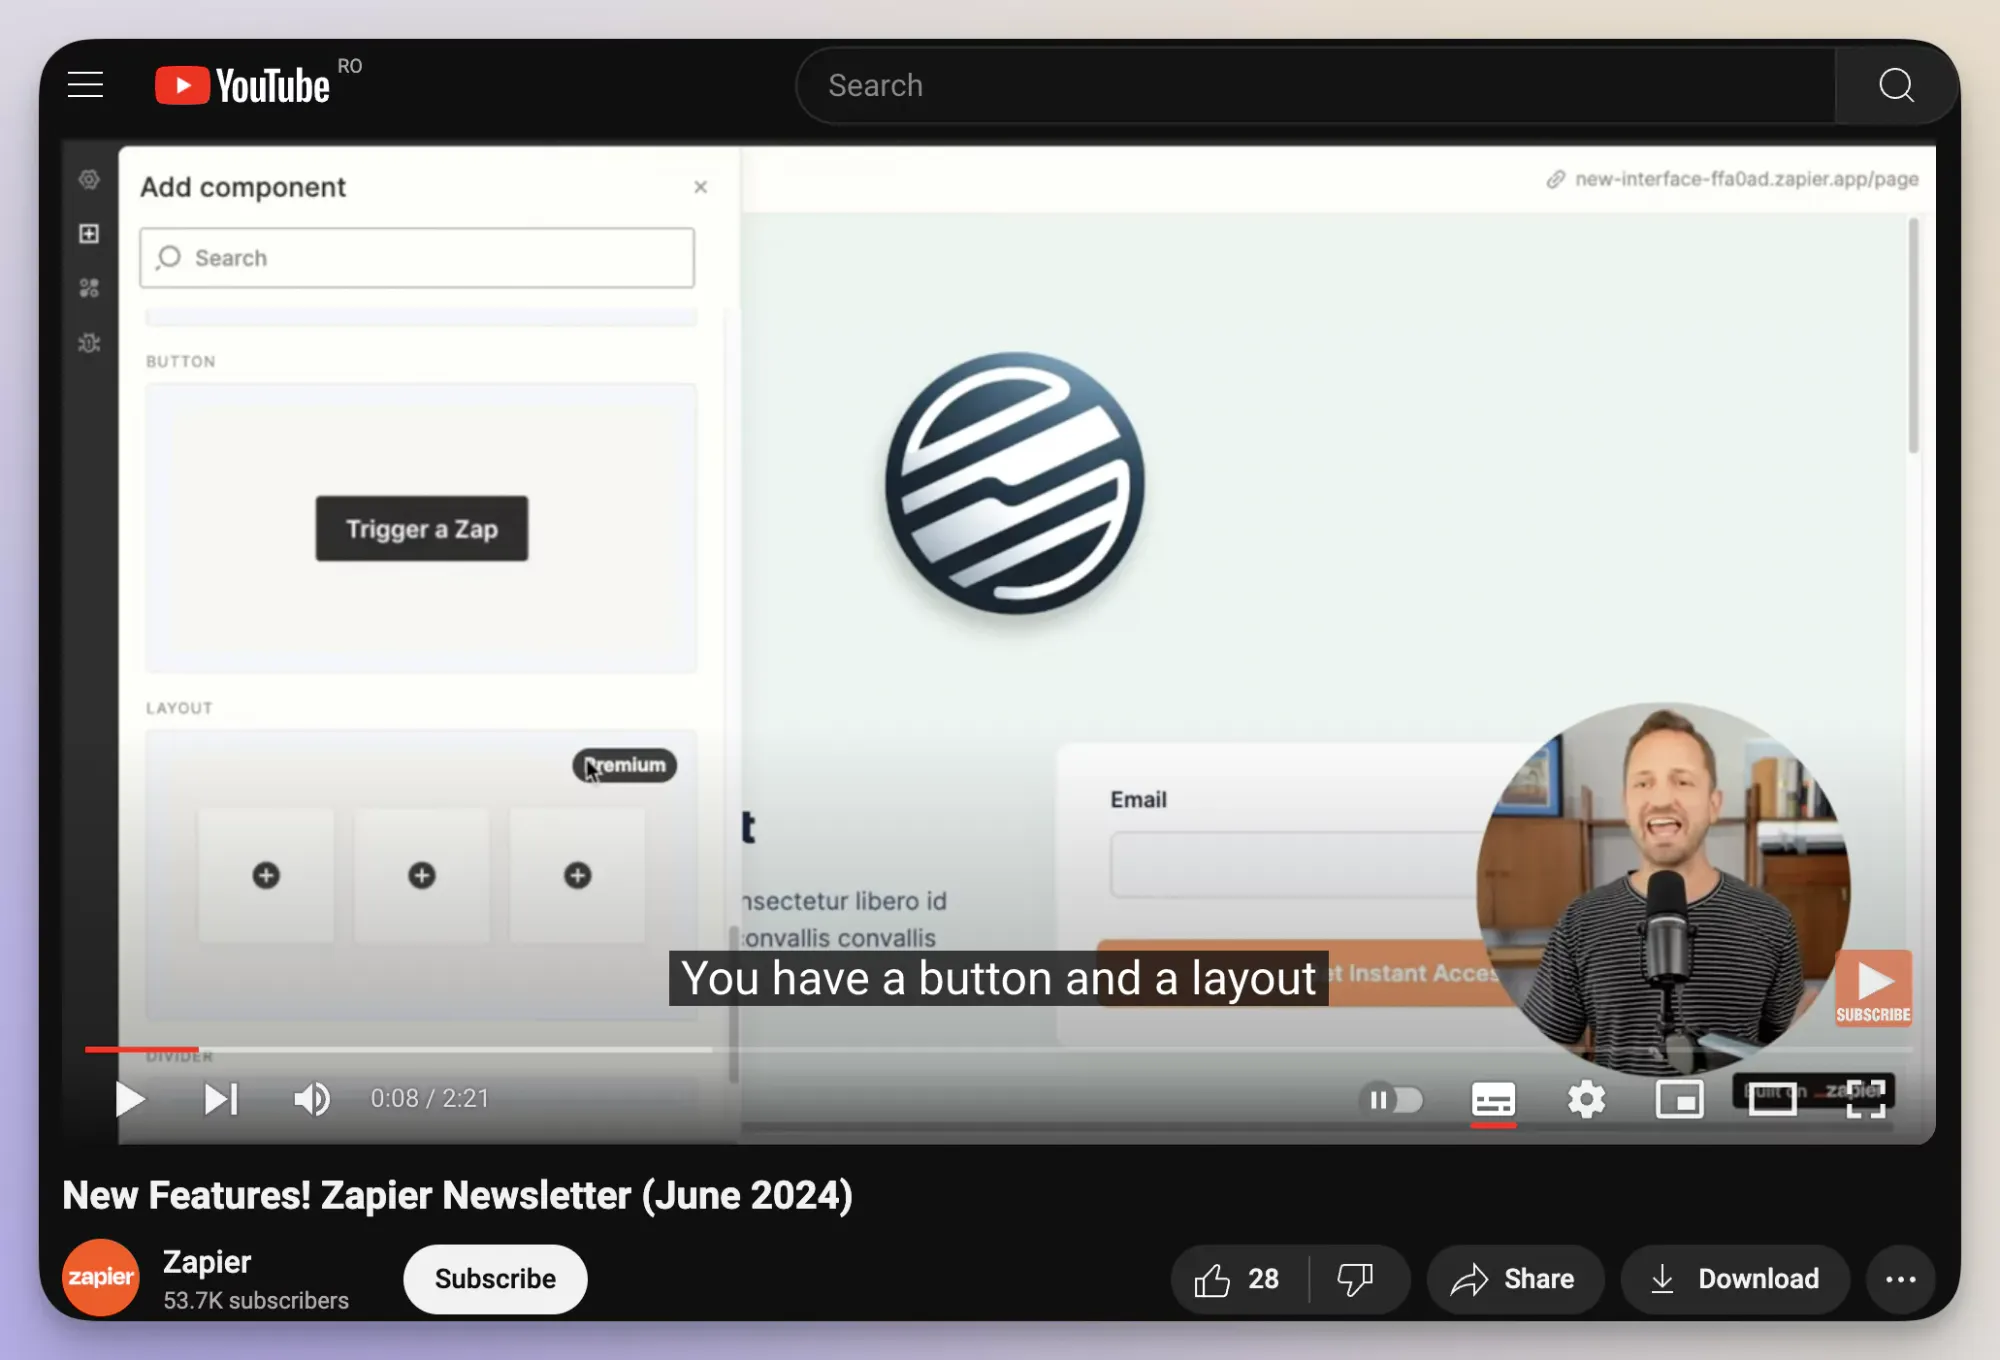The width and height of the screenshot is (2000, 1360).
Task: Play the video with the play button
Action: [129, 1099]
